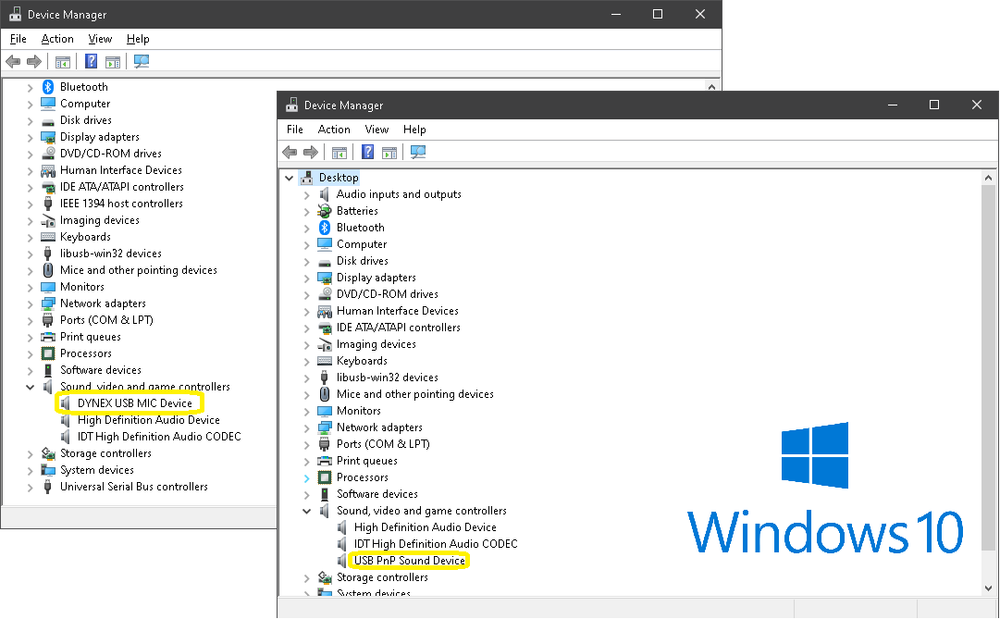Screen dimensions: 1000x619
Task: Click scan for hardware changes icon in front window
Action: [x=418, y=152]
